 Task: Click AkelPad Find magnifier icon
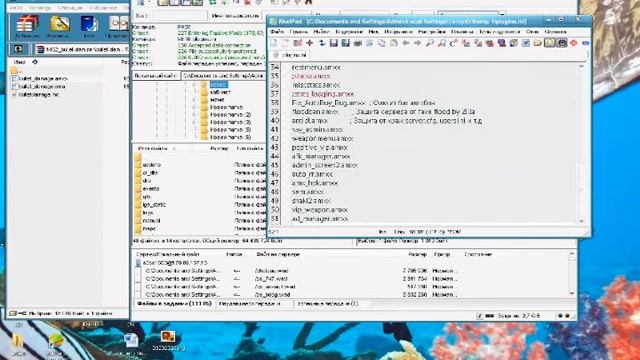point(430,43)
